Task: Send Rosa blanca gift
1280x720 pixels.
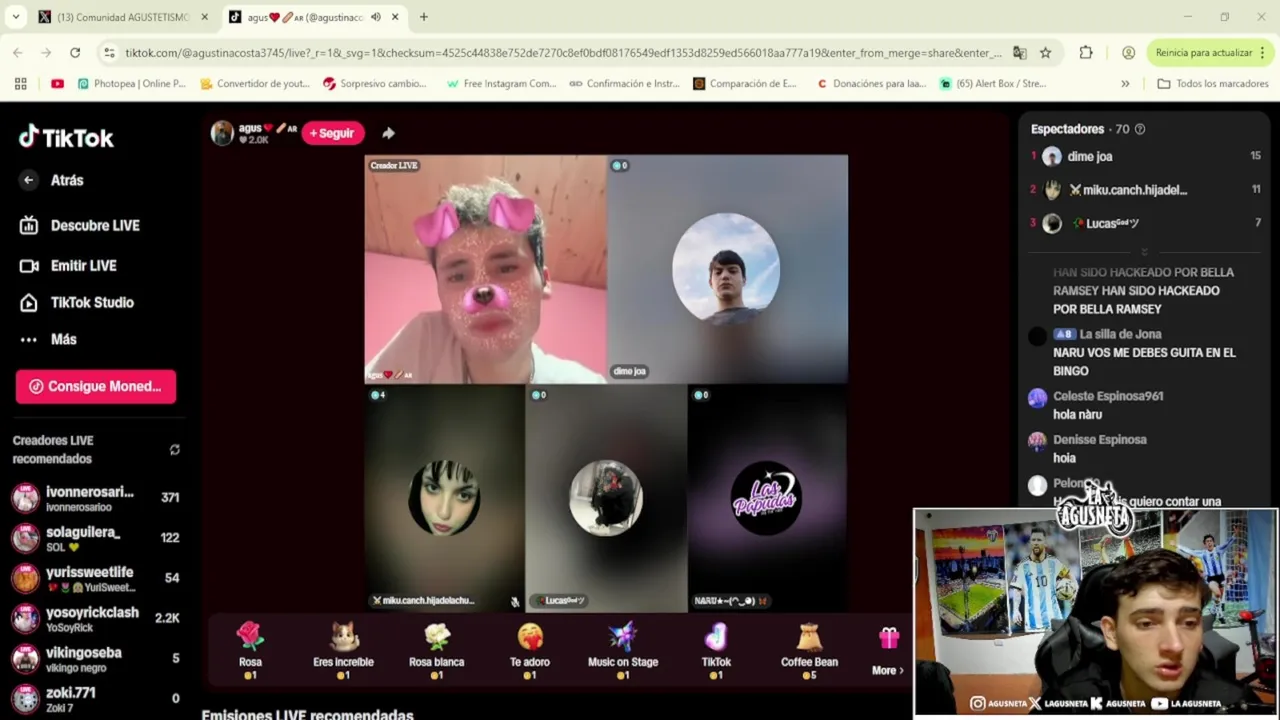Action: (x=436, y=650)
